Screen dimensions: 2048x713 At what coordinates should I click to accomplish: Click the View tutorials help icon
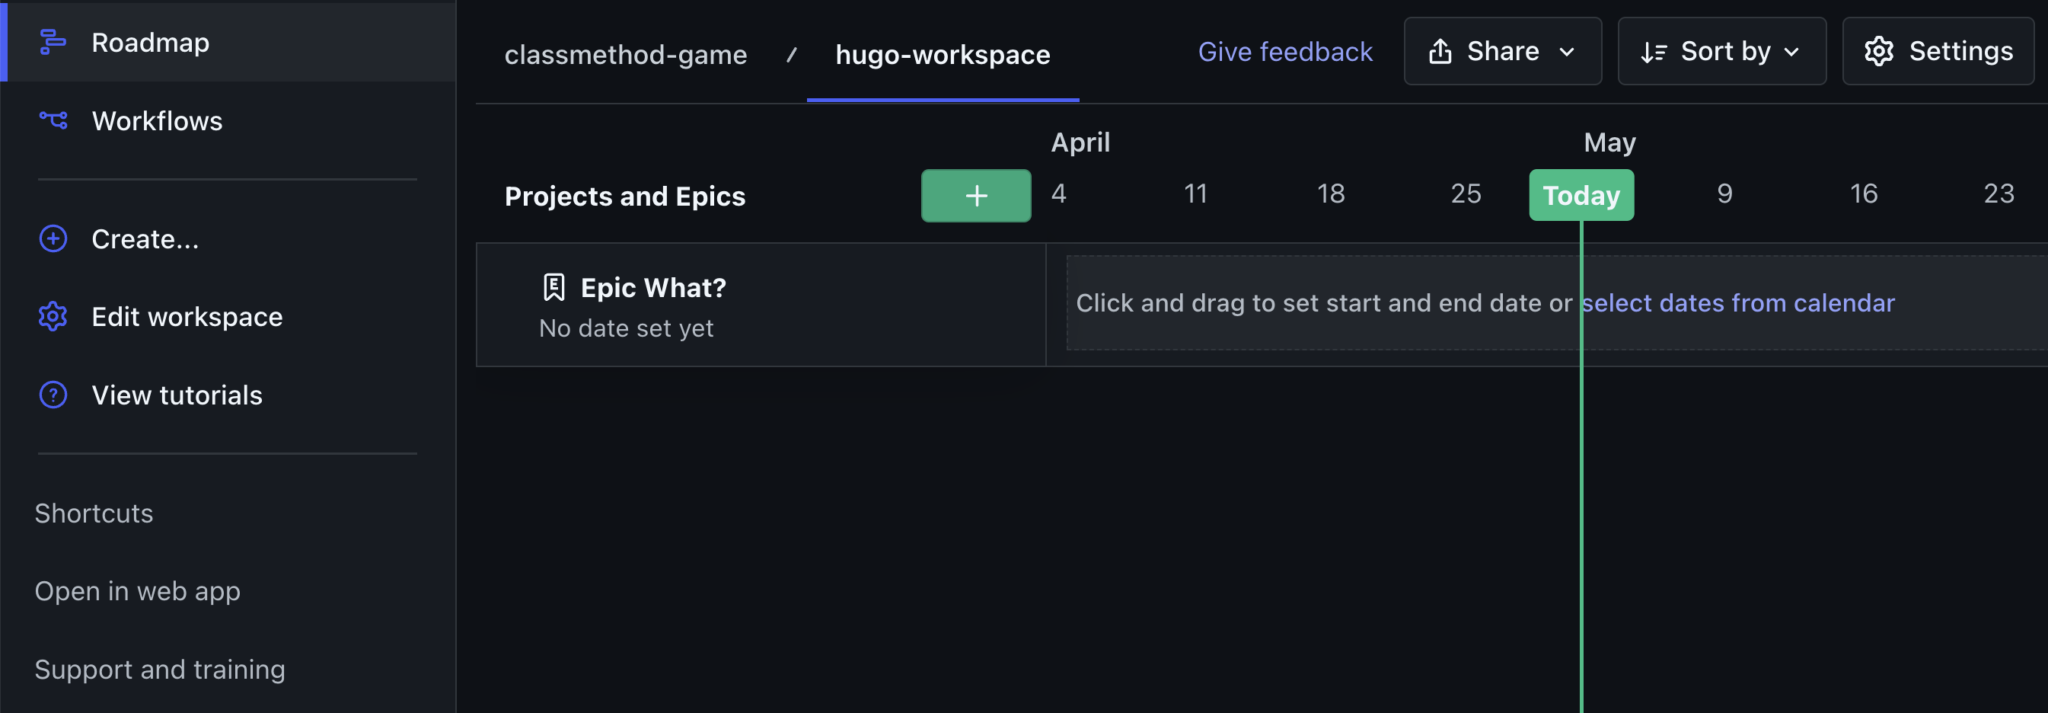coord(52,394)
